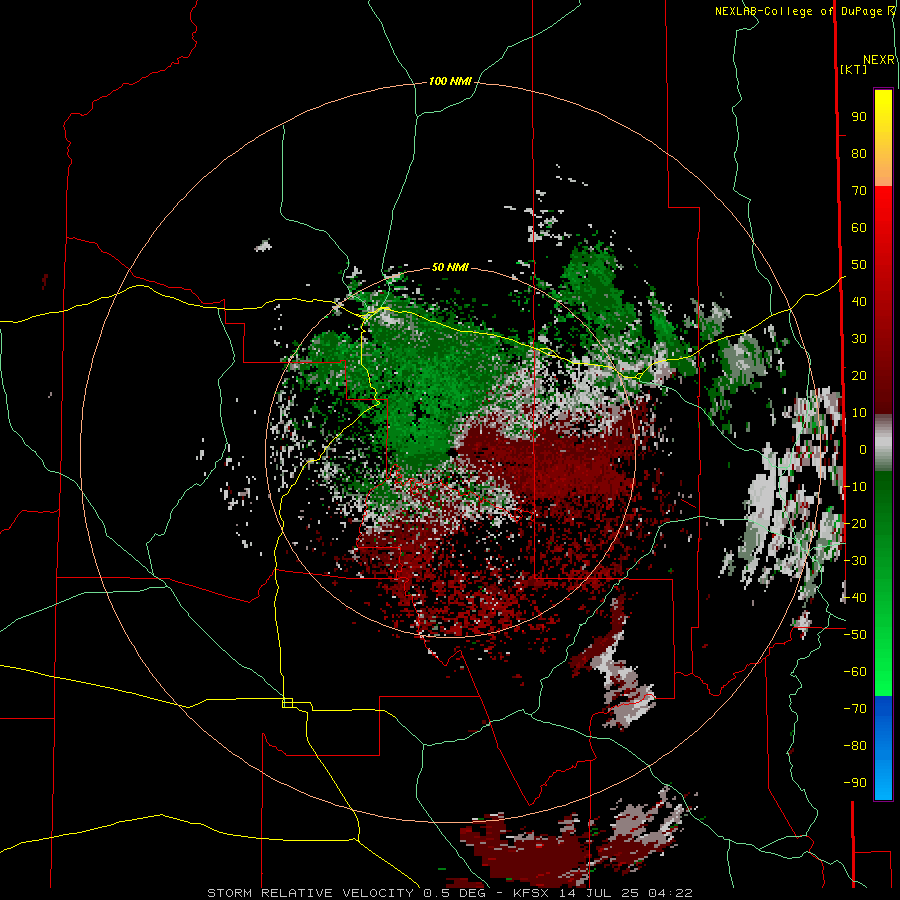Click the positive 40 scale label
This screenshot has width=900, height=900.
click(859, 302)
